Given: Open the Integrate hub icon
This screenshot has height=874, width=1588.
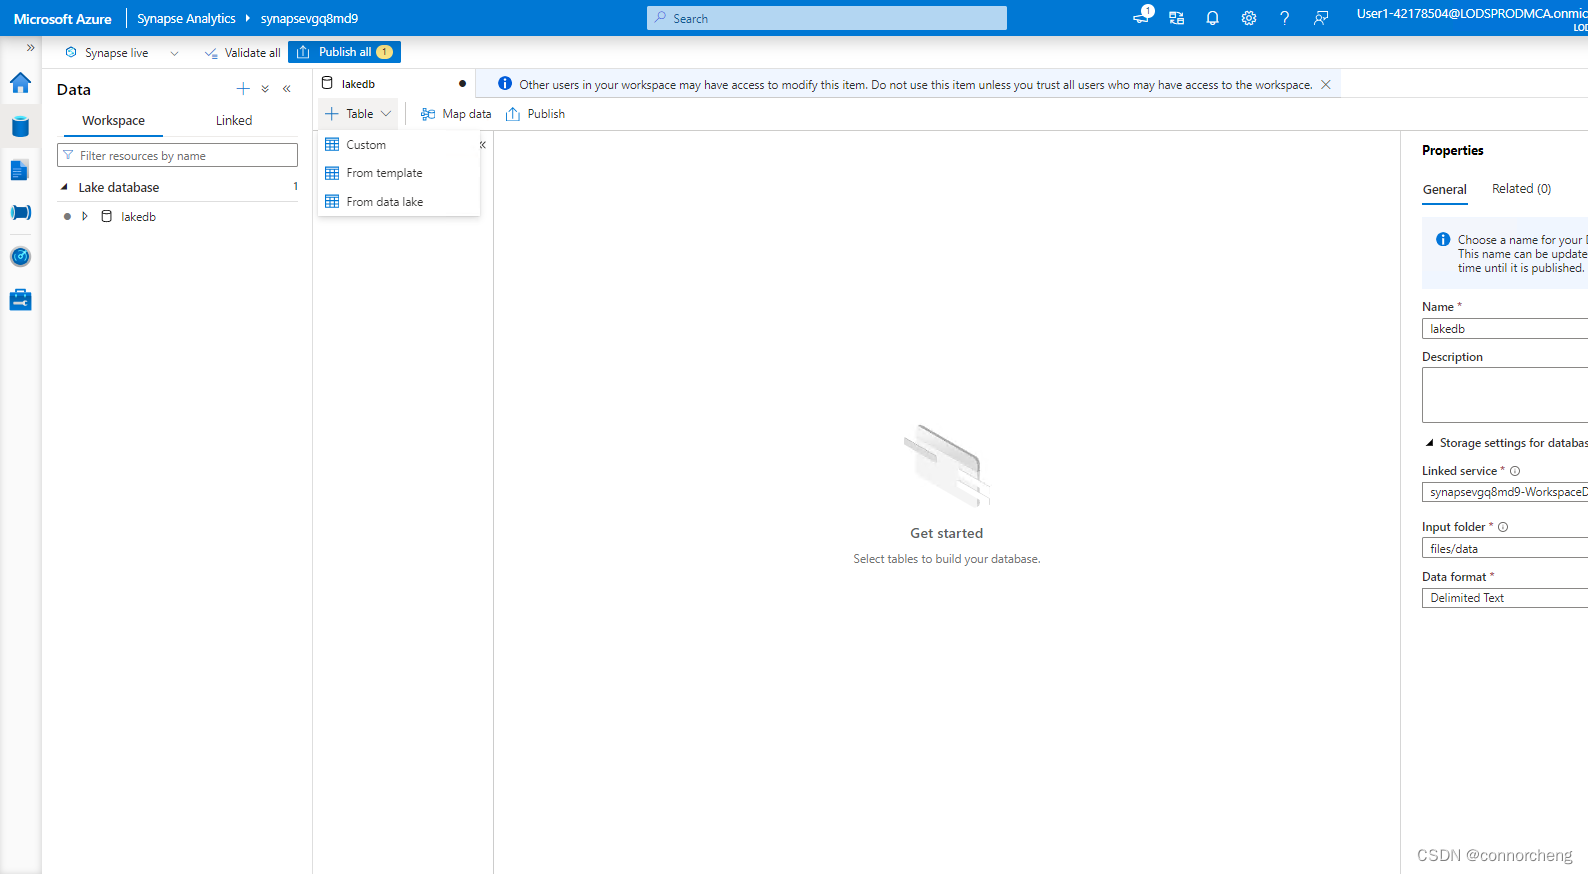Looking at the screenshot, I should point(20,213).
